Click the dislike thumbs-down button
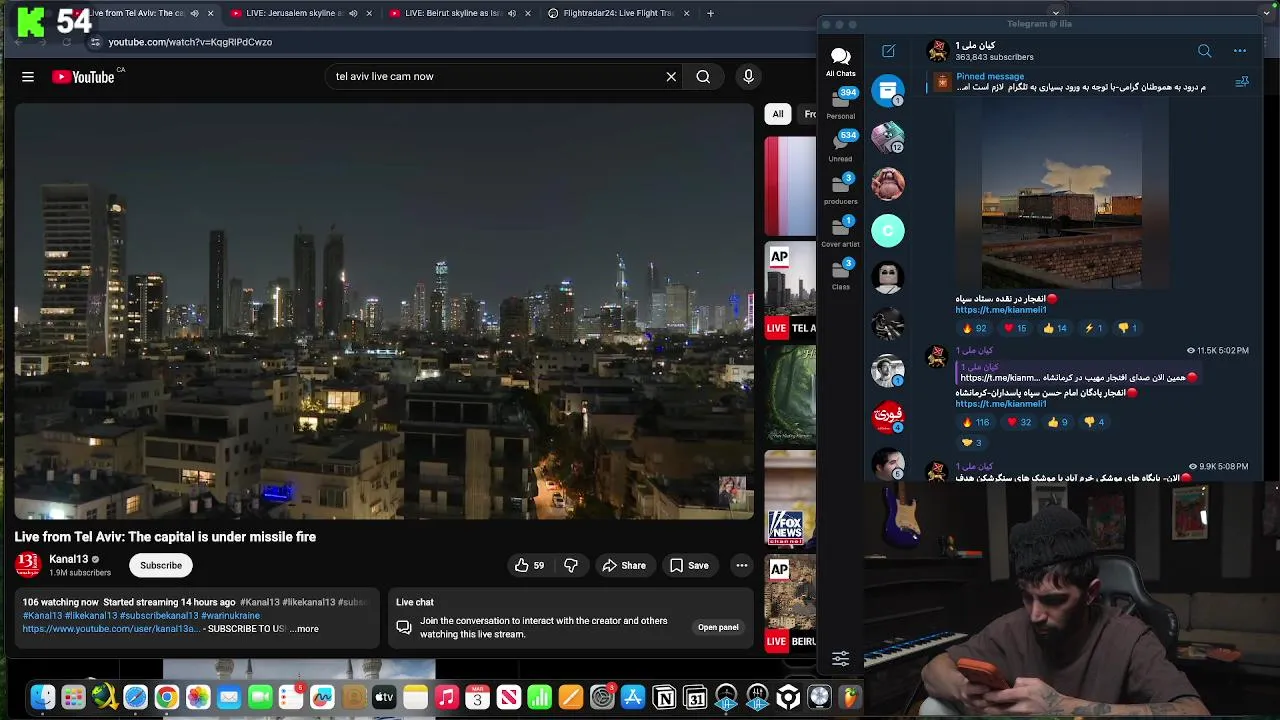The image size is (1280, 720). [571, 565]
